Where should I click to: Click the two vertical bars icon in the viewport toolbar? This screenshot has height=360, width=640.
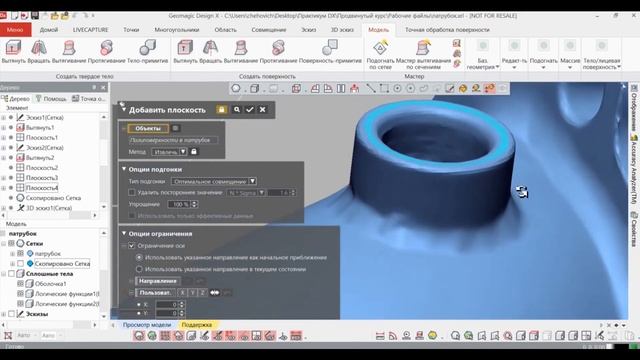click(x=341, y=88)
